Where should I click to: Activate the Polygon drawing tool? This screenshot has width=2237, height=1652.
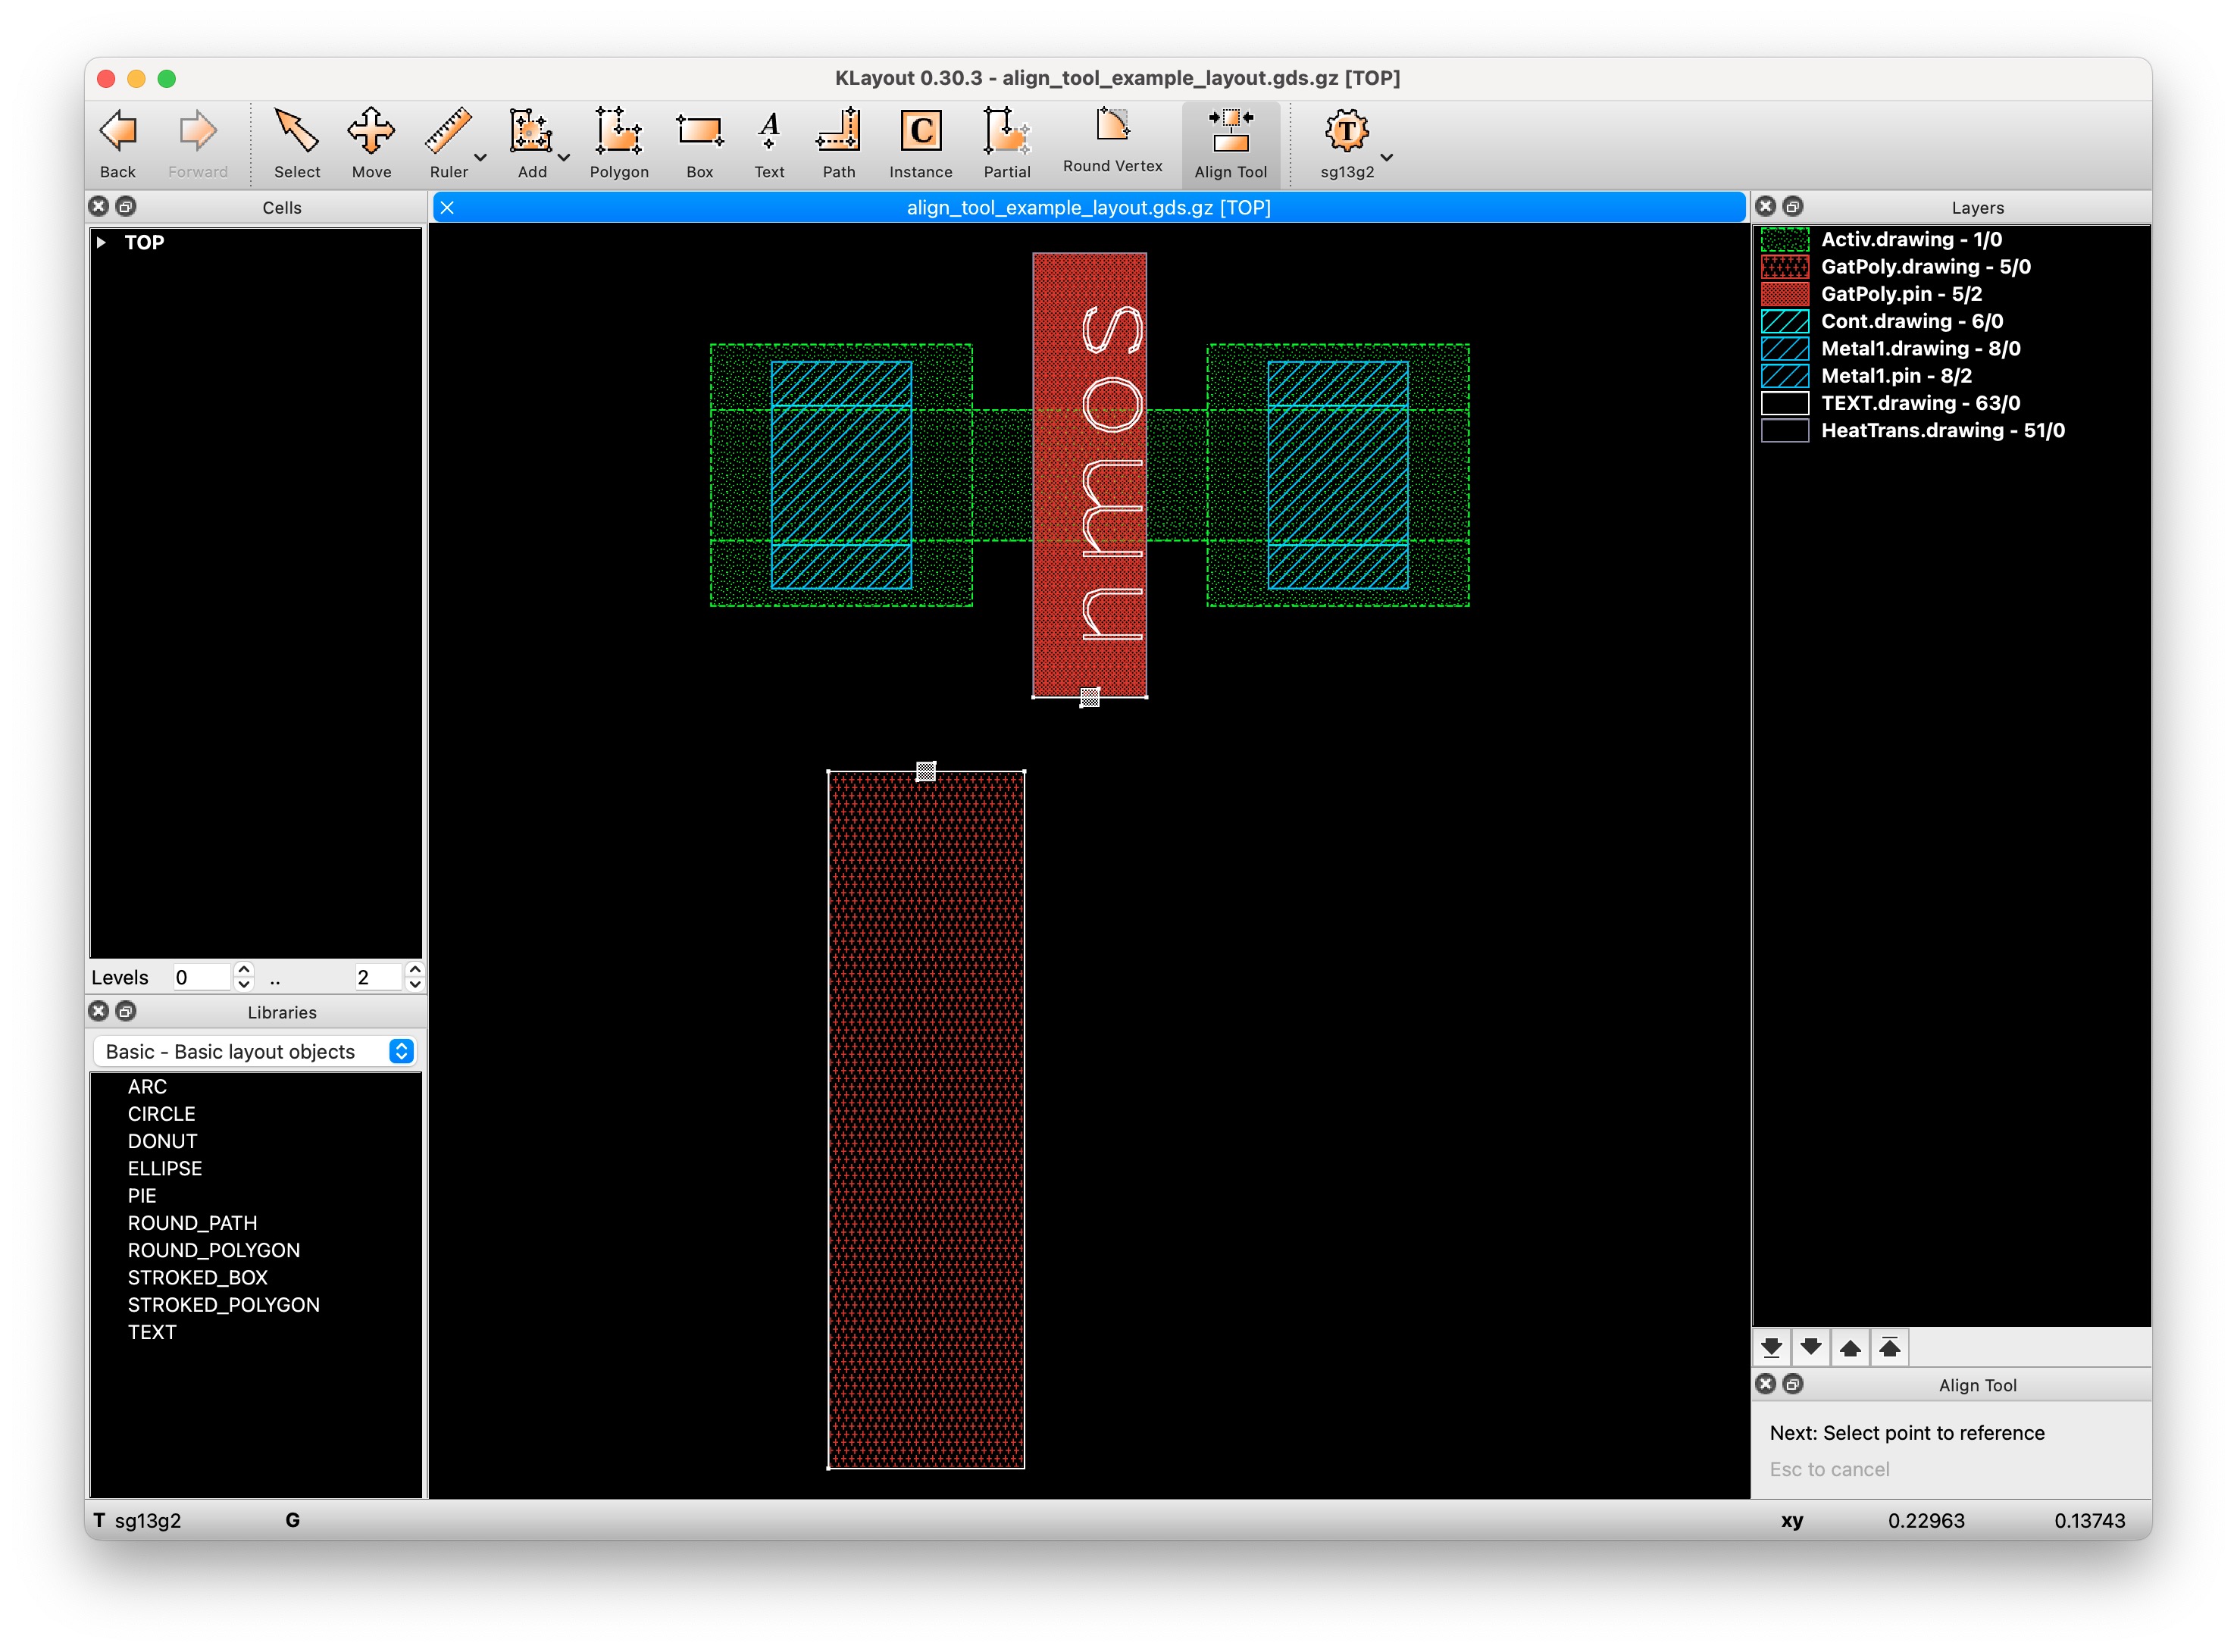(618, 142)
